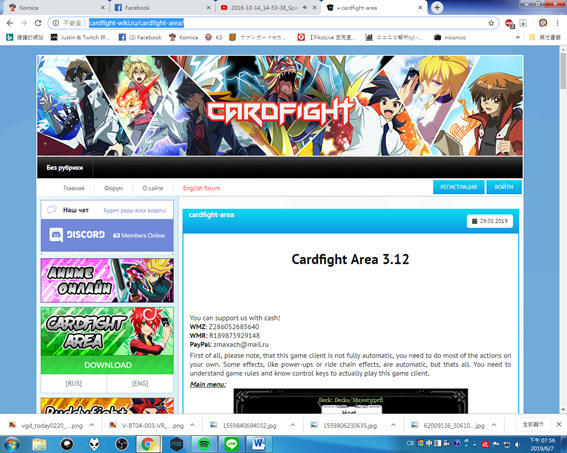
Task: Open the K3 bookmark
Action: point(213,37)
